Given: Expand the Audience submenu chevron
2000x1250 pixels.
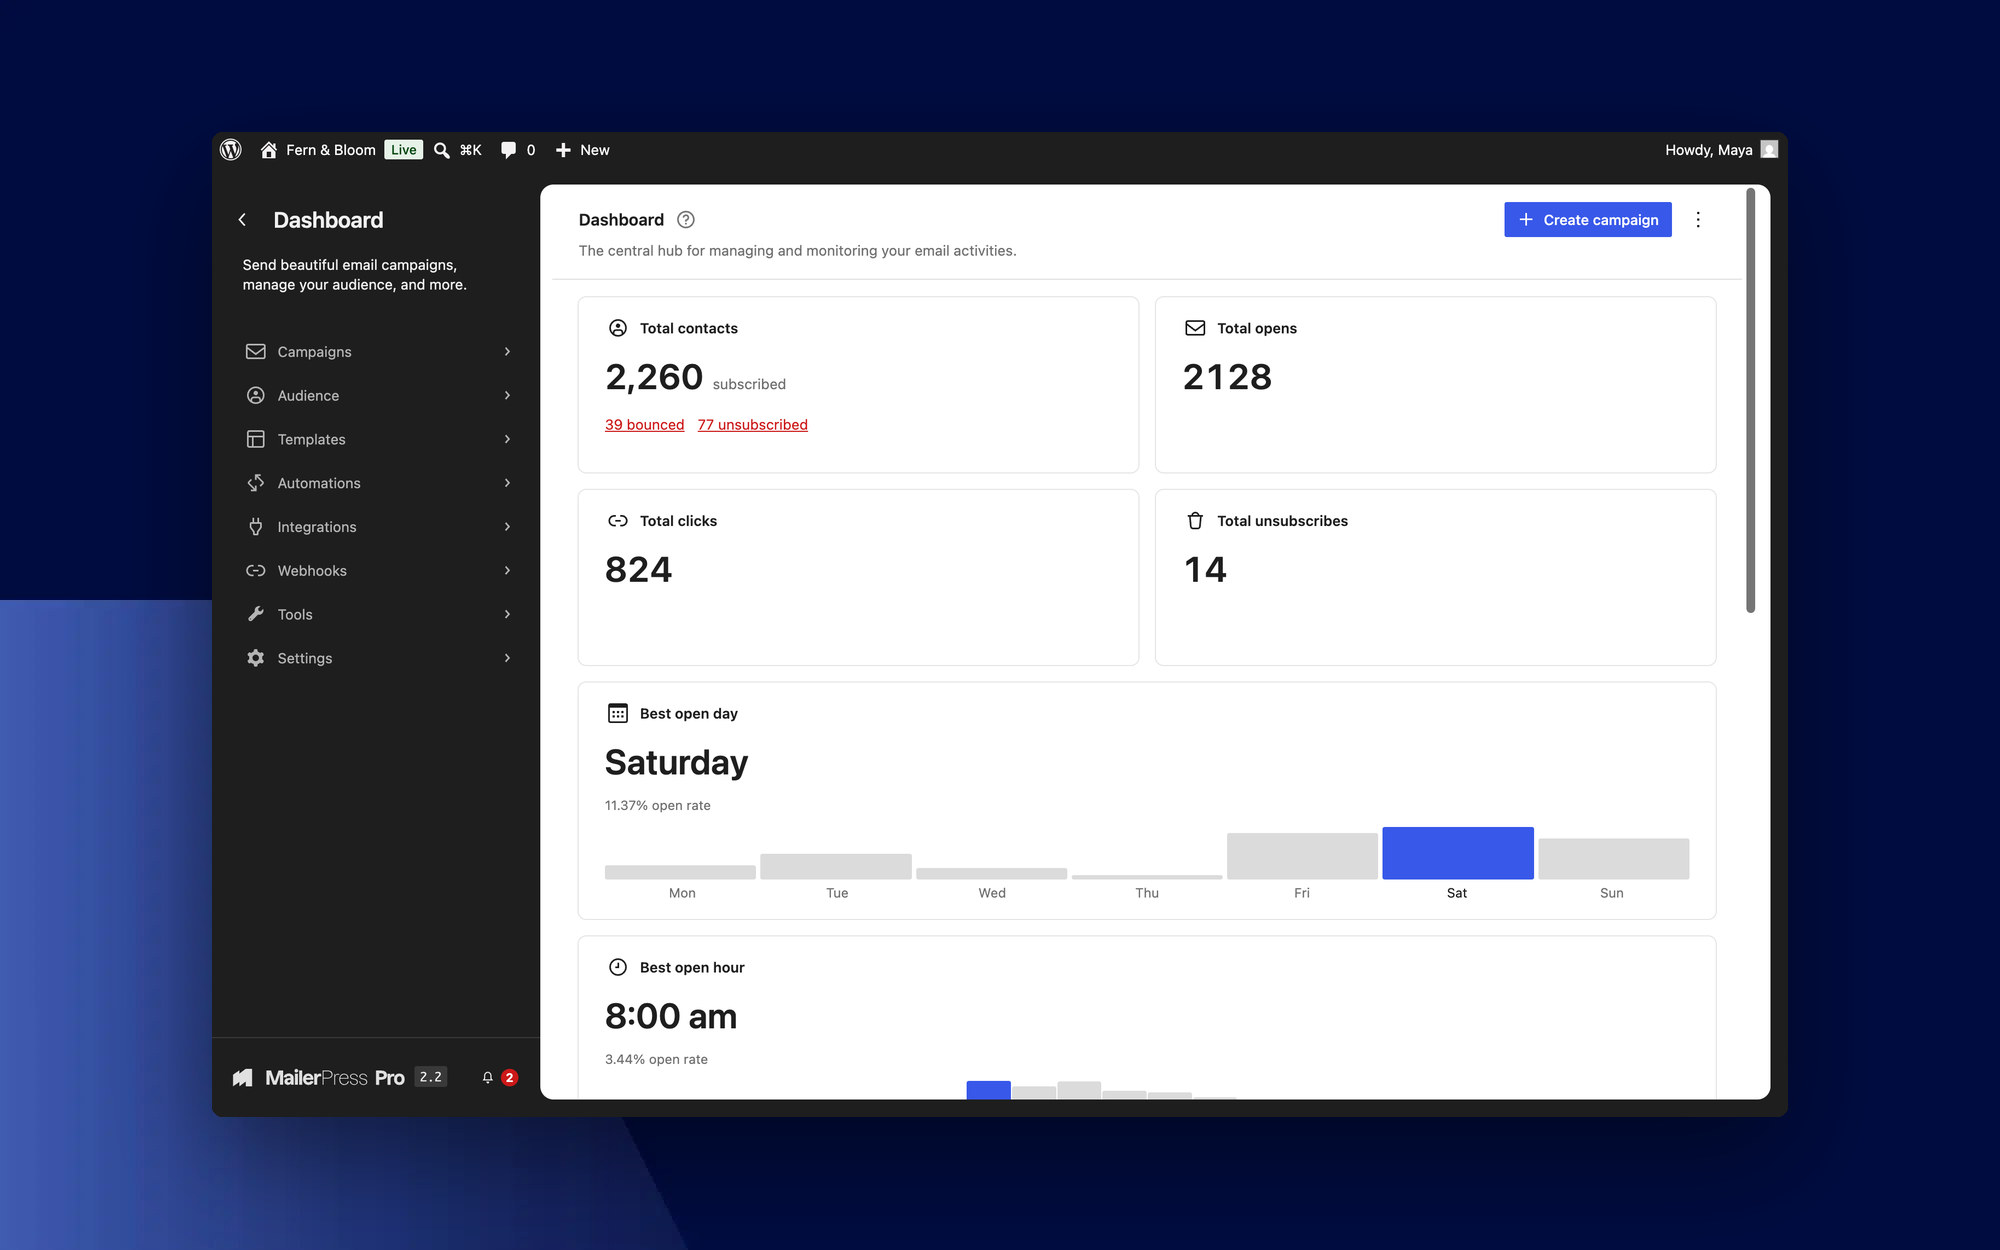Looking at the screenshot, I should coord(507,395).
